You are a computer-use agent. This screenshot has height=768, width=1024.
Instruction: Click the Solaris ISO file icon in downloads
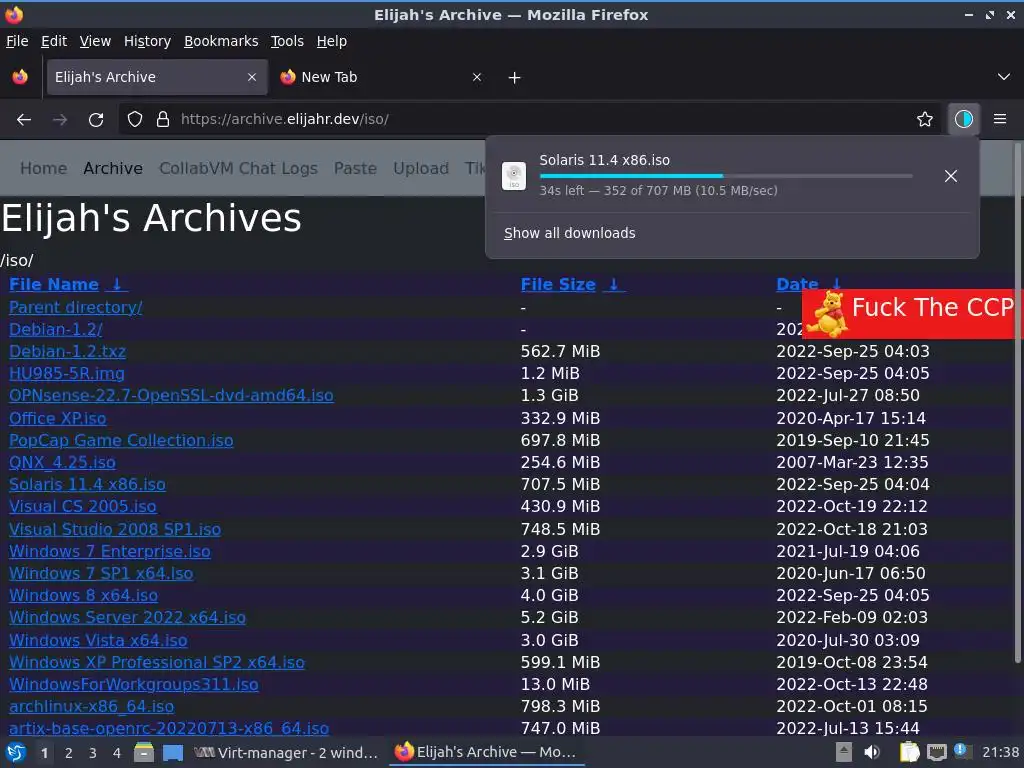[x=514, y=176]
